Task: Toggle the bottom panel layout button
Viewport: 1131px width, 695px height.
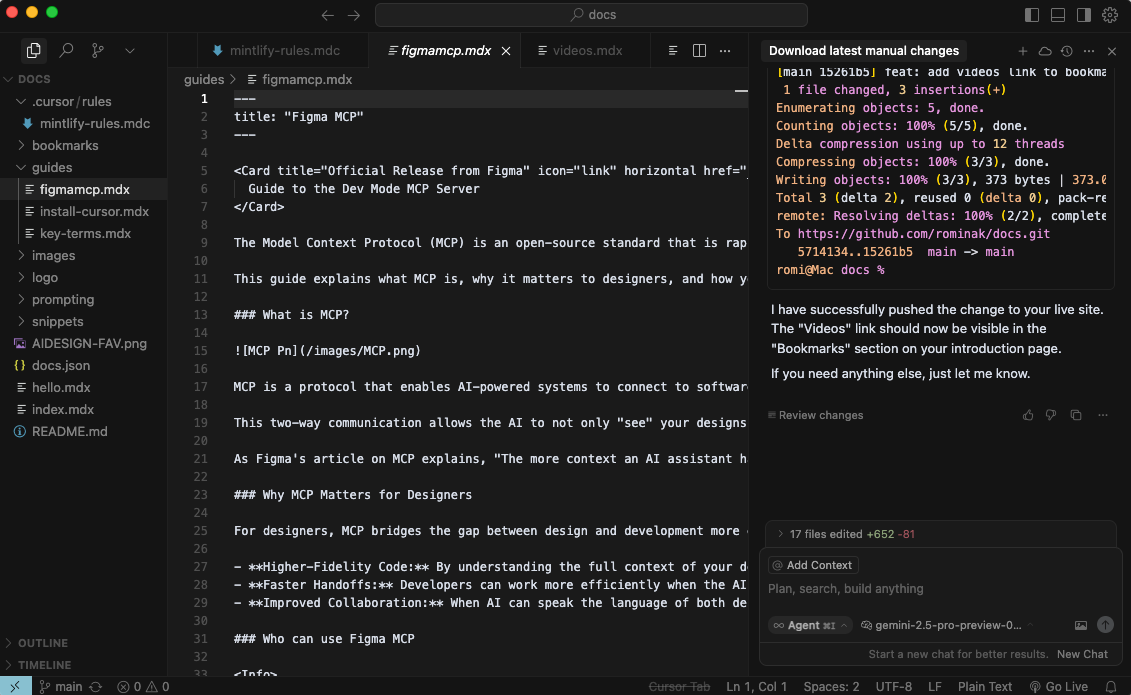Action: point(1058,15)
